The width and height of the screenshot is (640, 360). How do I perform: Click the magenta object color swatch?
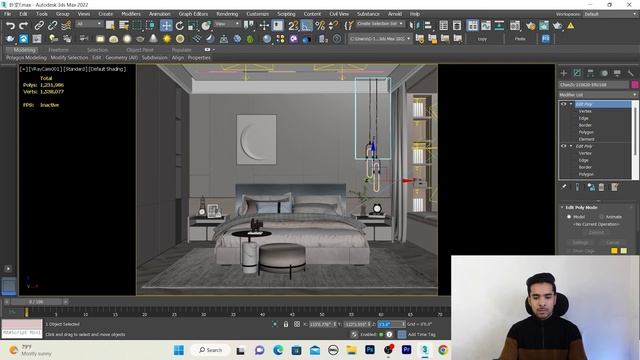pos(635,84)
